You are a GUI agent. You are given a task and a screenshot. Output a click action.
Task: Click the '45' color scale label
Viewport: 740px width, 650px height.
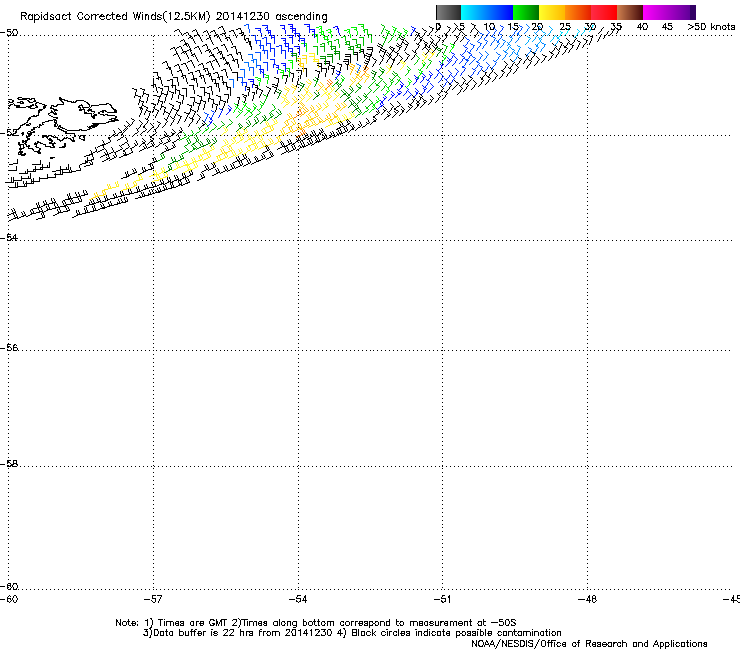(667, 26)
